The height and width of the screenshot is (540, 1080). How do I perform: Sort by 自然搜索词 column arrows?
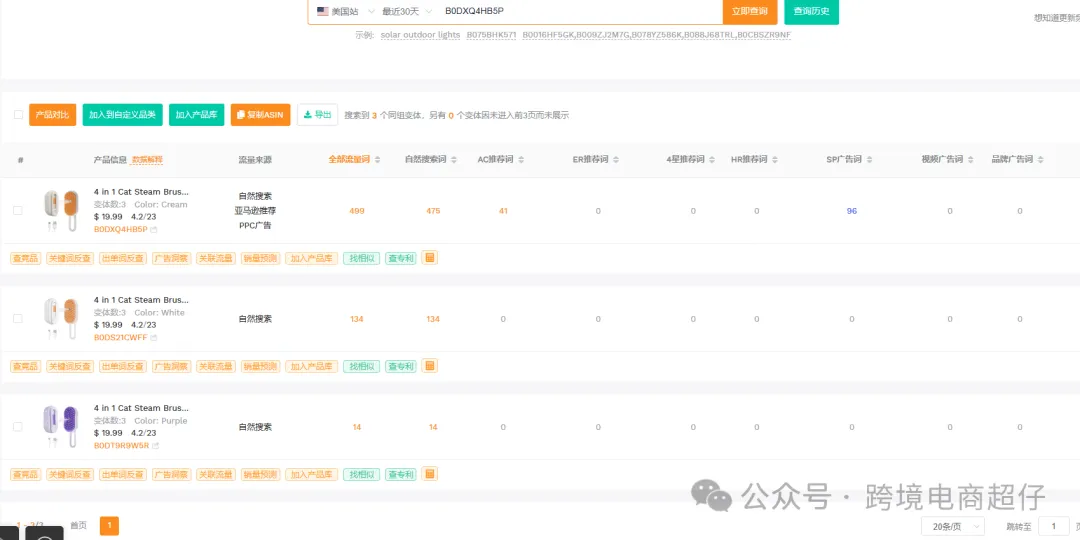[x=454, y=160]
